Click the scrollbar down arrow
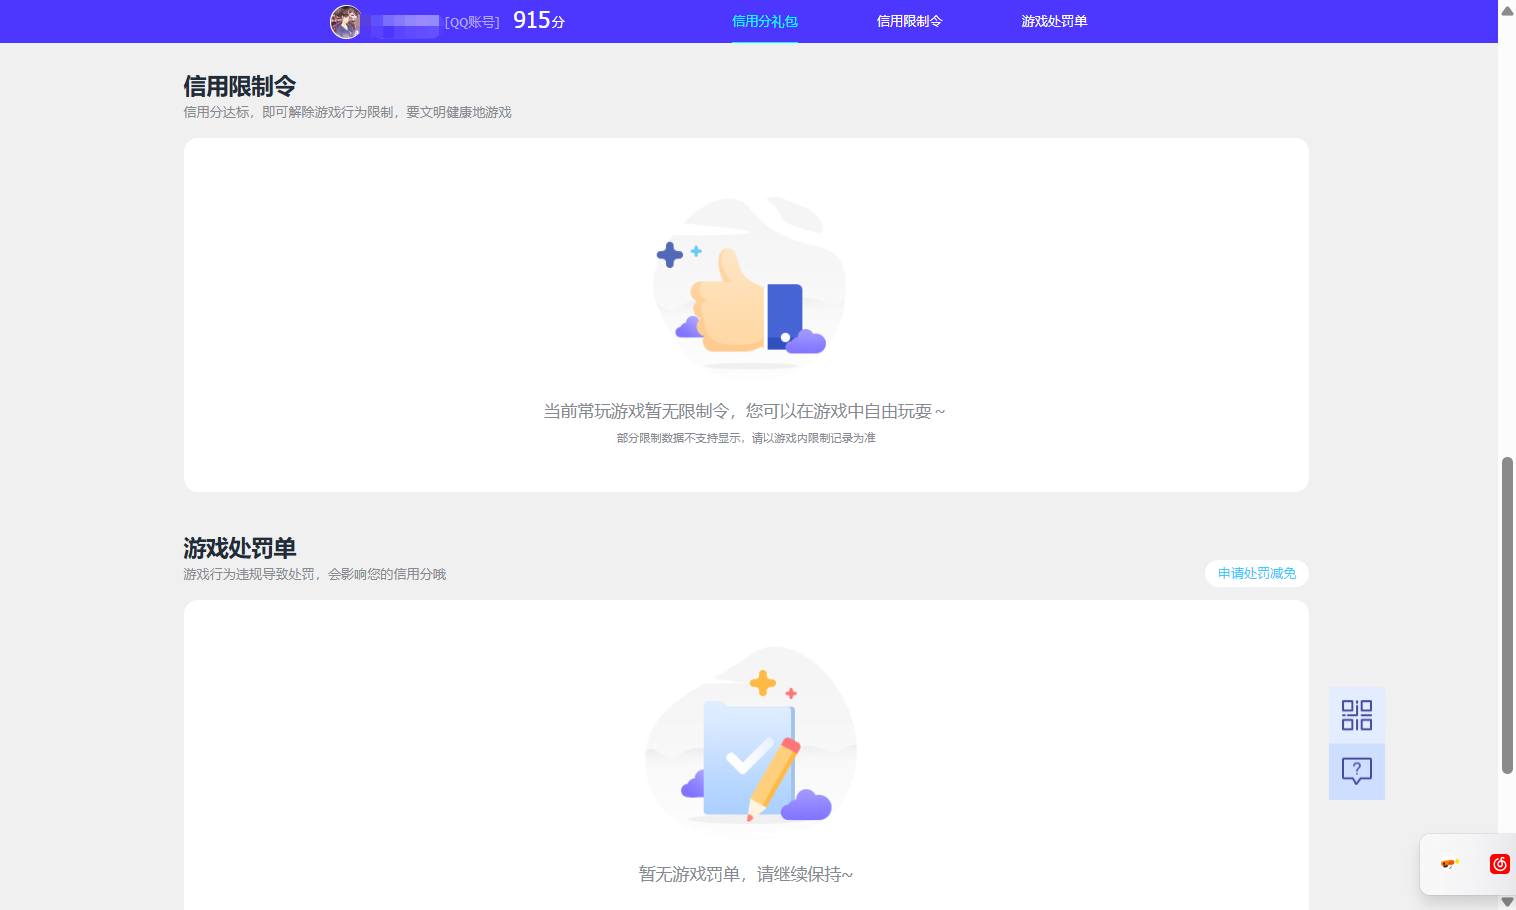This screenshot has height=910, width=1516. 1507,901
